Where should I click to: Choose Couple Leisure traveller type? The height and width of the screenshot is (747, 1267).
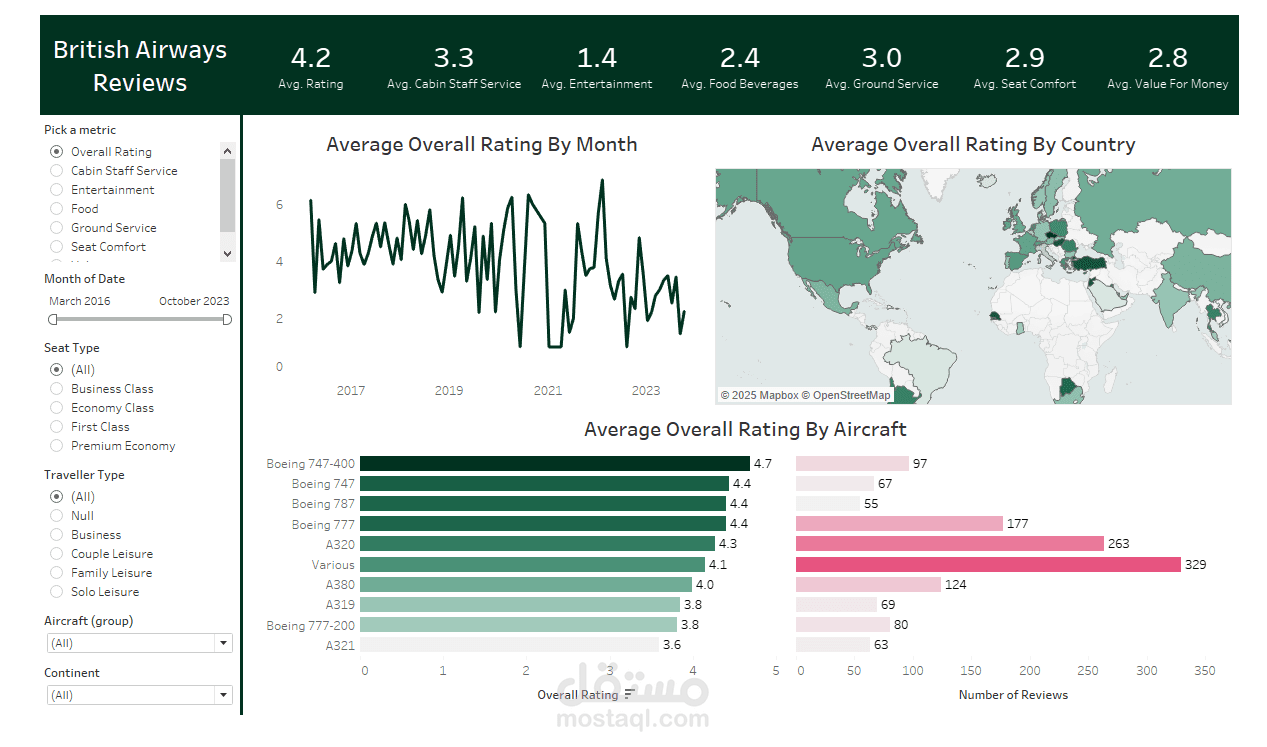[56, 554]
